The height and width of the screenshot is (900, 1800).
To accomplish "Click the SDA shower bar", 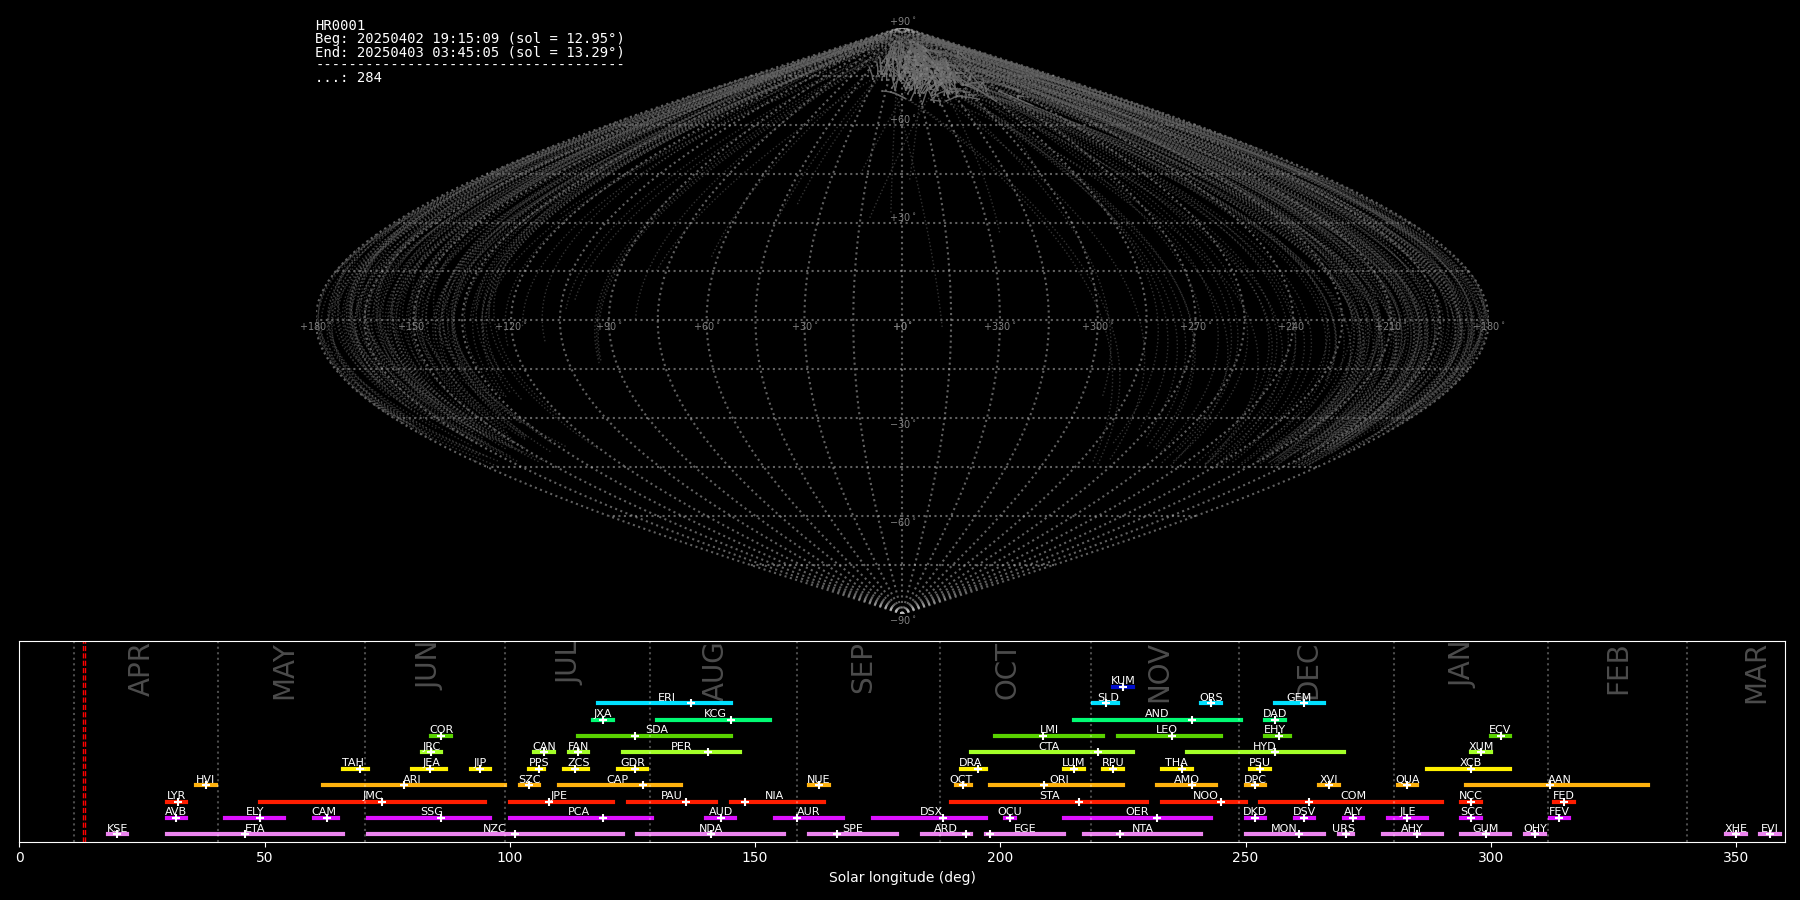I will [654, 736].
